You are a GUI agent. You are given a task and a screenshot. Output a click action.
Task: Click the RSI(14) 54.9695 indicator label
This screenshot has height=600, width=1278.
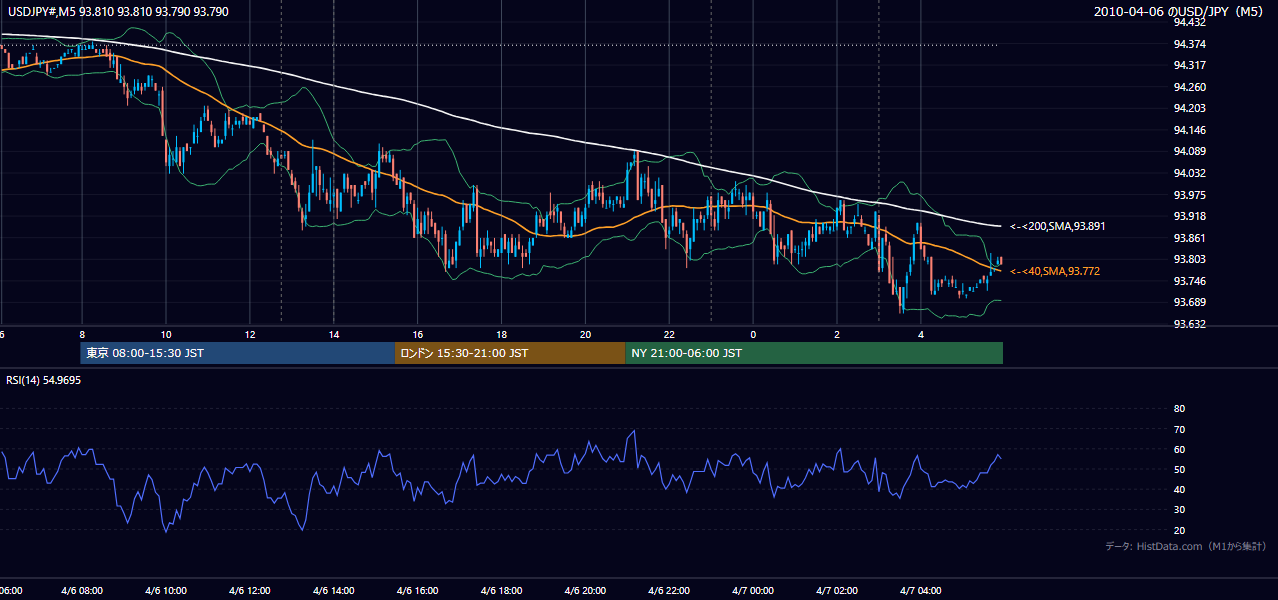(x=44, y=380)
